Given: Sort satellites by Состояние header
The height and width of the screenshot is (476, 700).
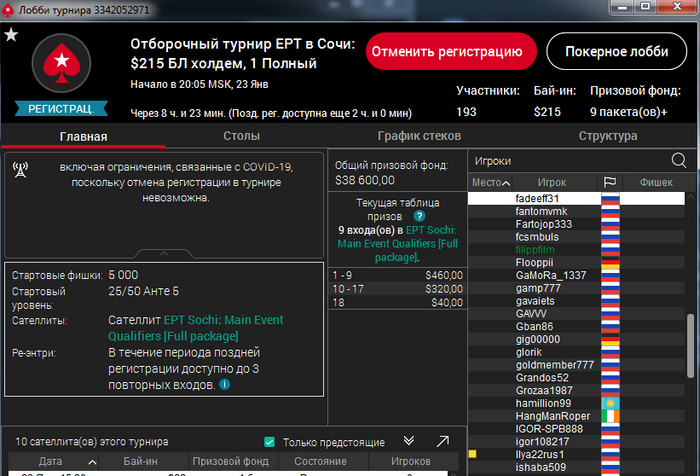Looking at the screenshot, I should click(x=323, y=461).
